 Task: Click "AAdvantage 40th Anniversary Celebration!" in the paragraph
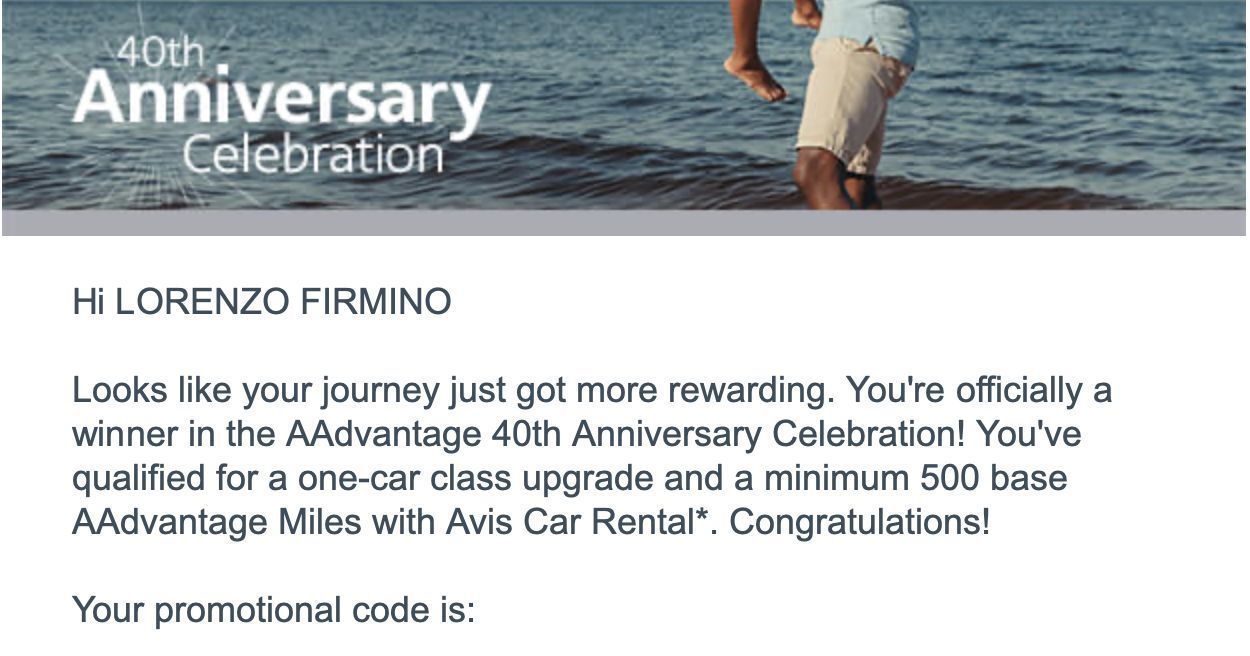pyautogui.click(x=627, y=435)
